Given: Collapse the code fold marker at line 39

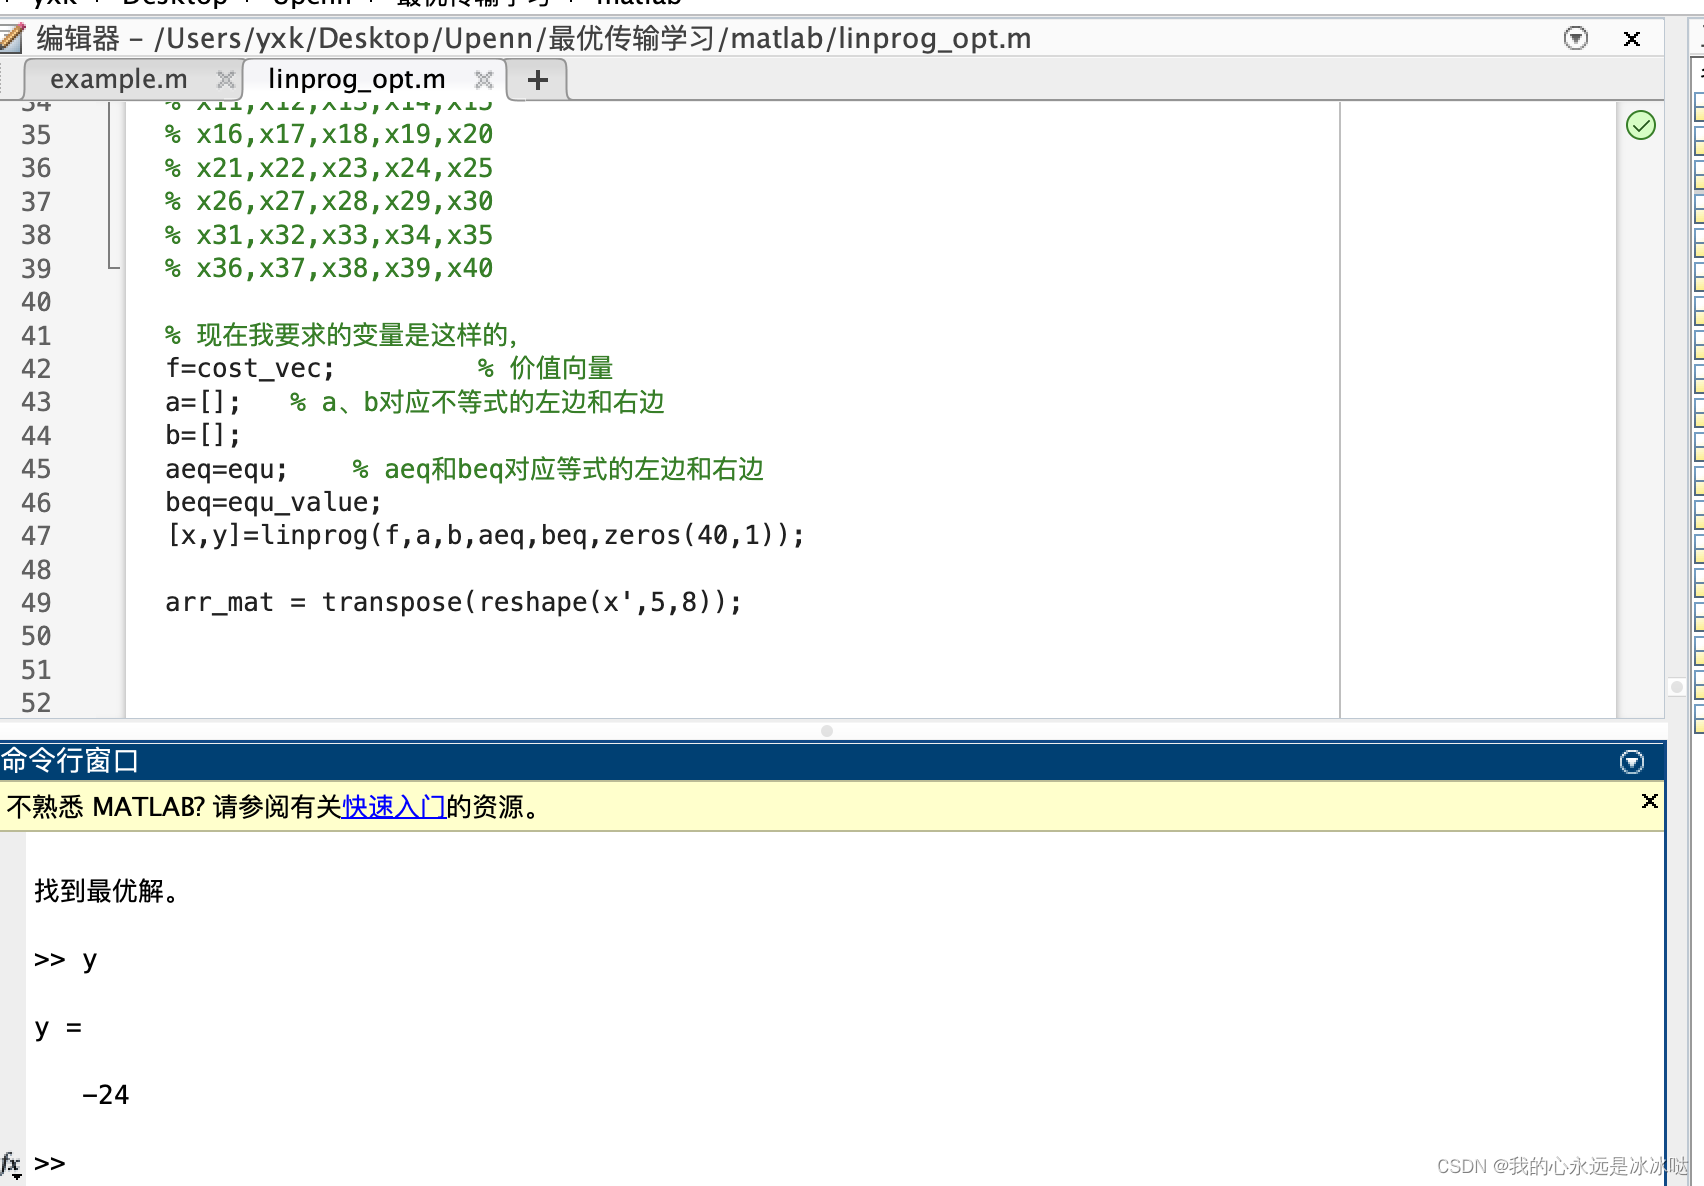Looking at the screenshot, I should 113,267.
